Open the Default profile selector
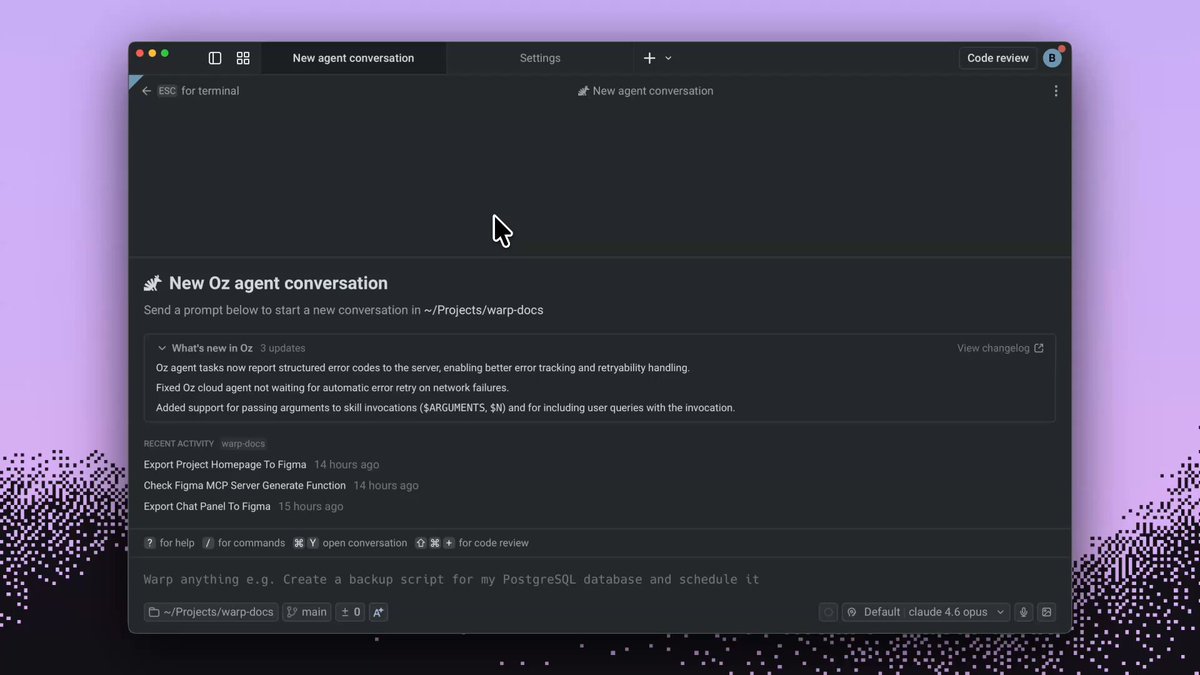 (874, 612)
